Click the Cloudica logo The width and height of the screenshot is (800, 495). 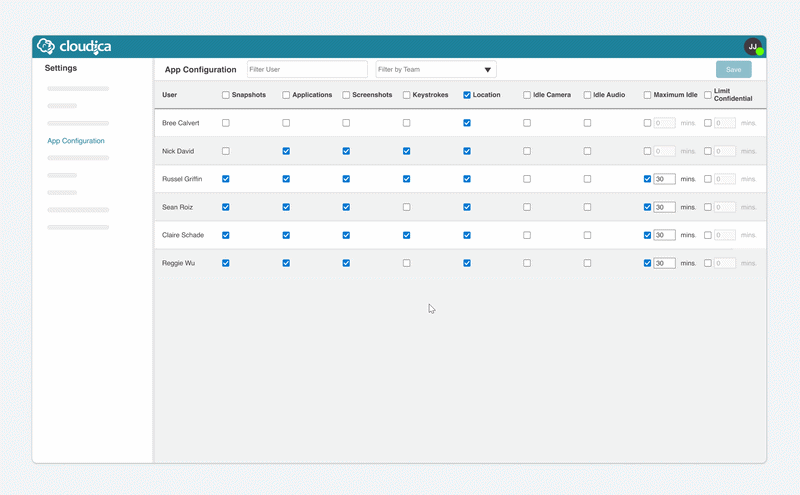[x=74, y=46]
